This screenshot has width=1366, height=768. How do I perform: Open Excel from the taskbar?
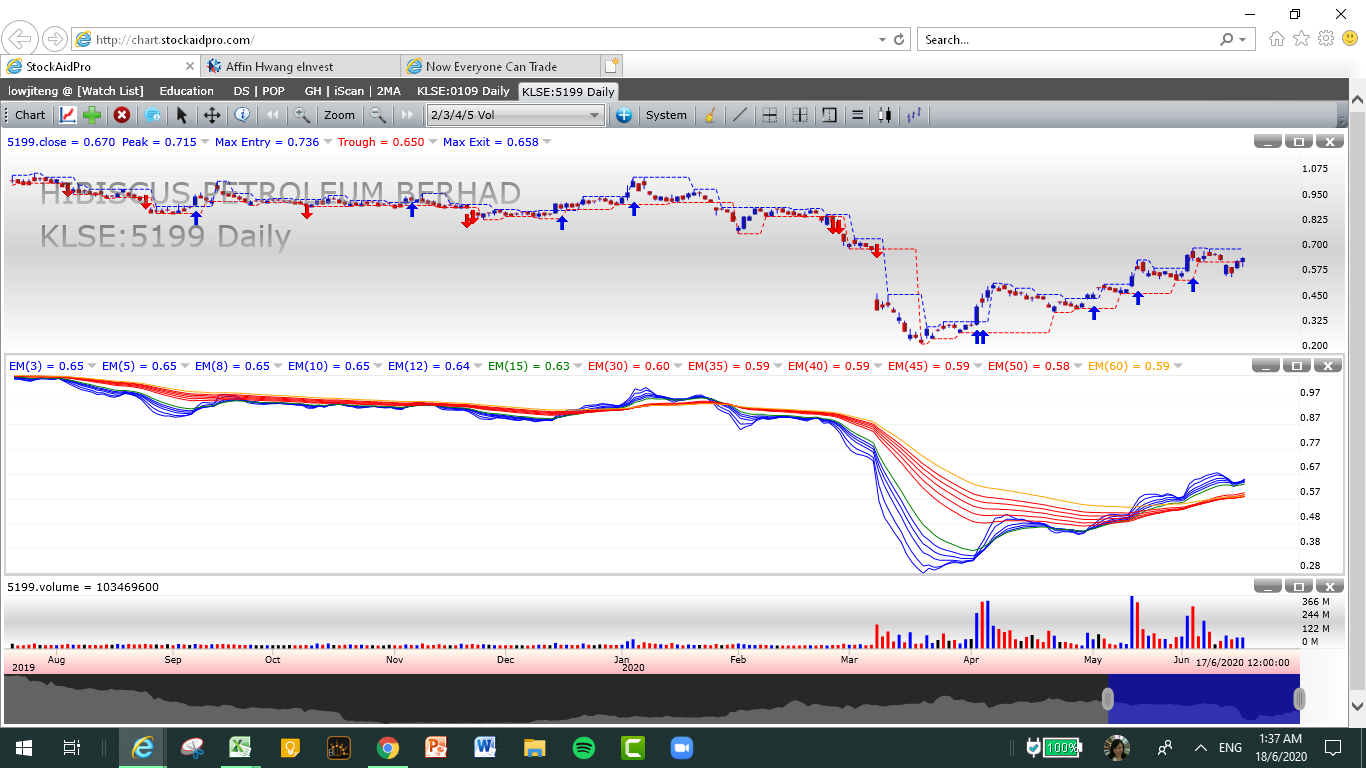coord(241,747)
